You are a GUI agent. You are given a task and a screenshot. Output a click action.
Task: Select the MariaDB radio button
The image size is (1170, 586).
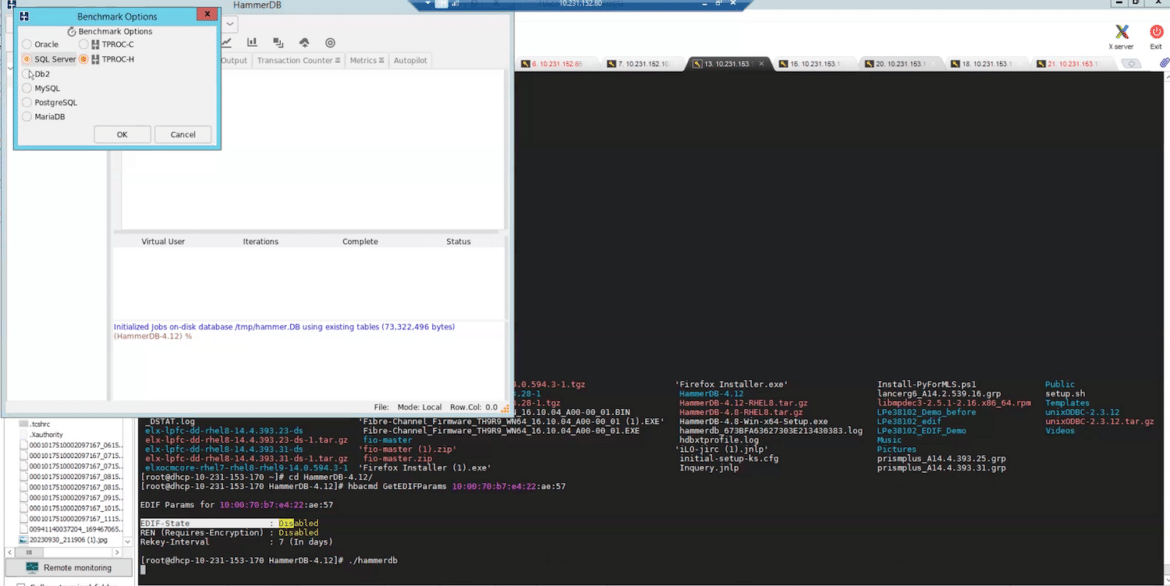27,116
